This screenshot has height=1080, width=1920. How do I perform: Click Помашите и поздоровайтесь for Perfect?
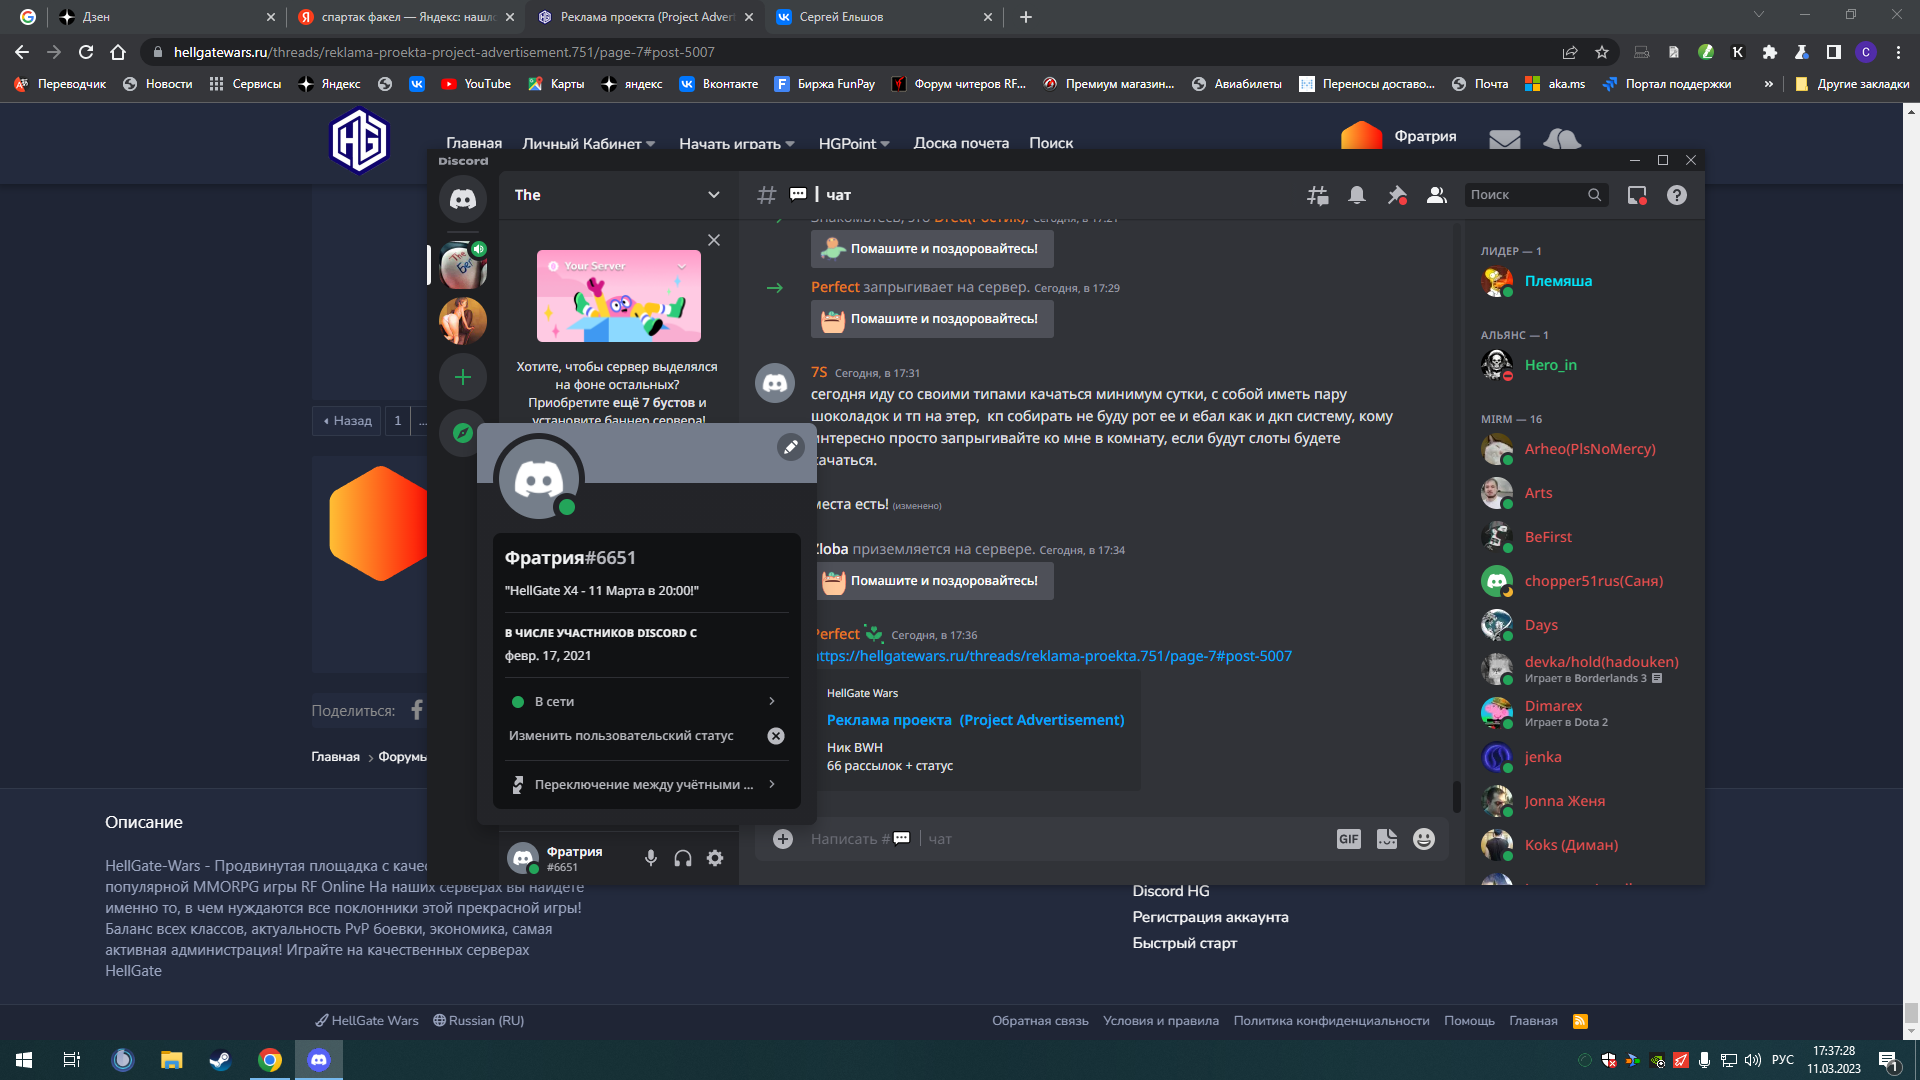click(x=932, y=319)
